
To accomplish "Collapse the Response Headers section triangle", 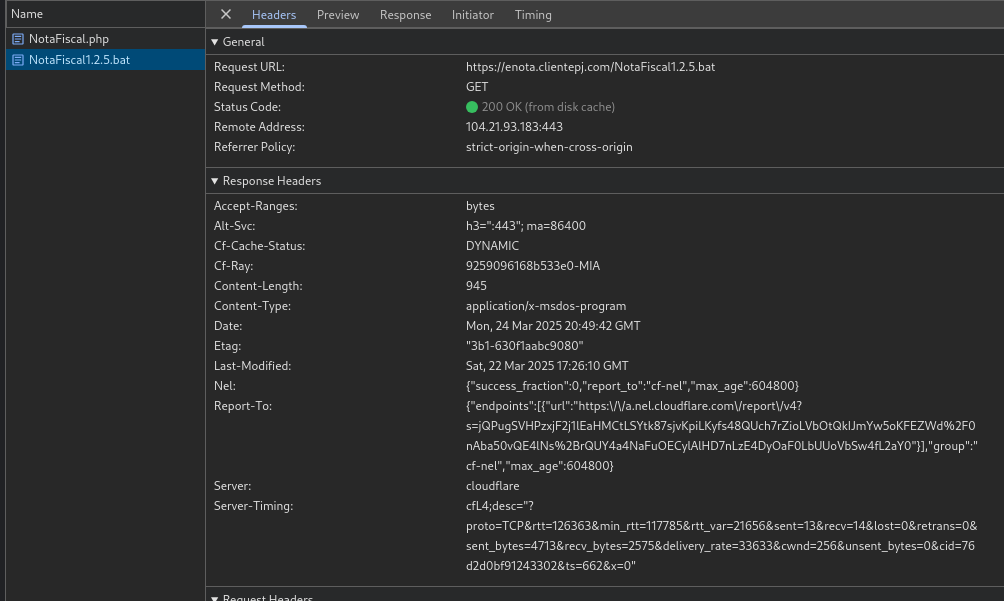I will (x=215, y=181).
